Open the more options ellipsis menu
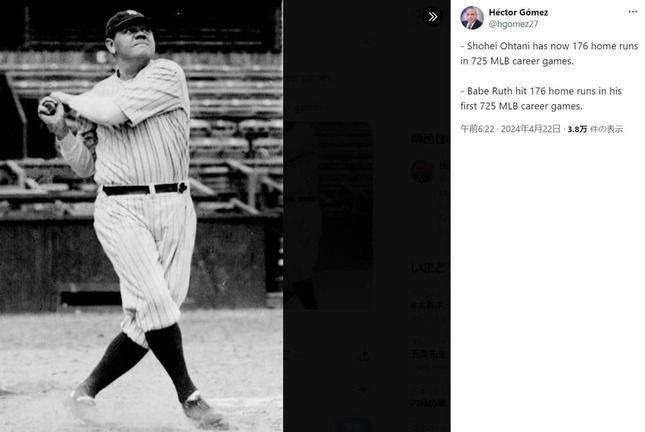Viewport: 645px width, 432px height. tap(631, 12)
